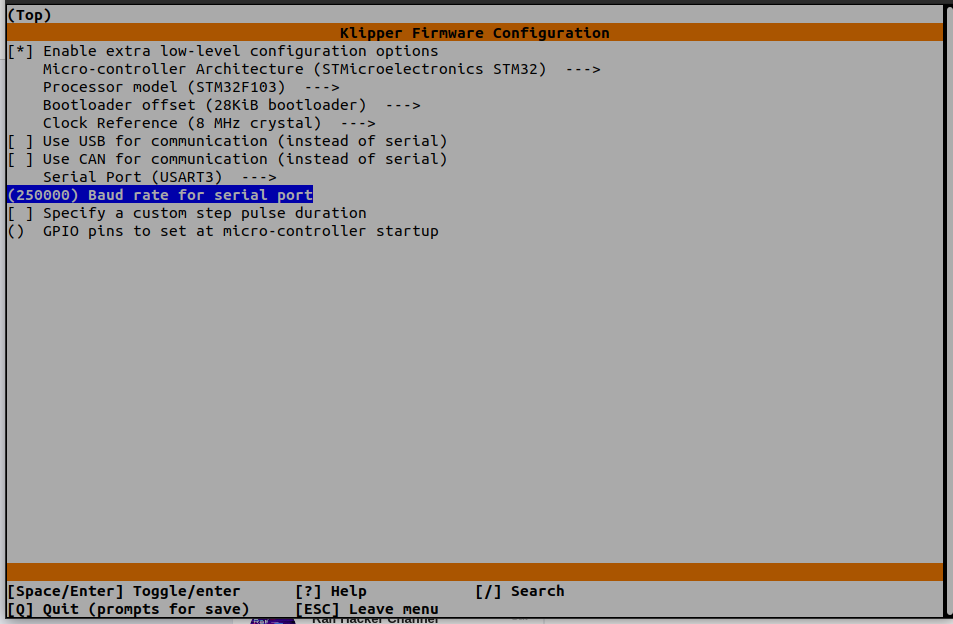Click the [ESC] Leave menu hint
This screenshot has width=953, height=624.
click(367, 609)
